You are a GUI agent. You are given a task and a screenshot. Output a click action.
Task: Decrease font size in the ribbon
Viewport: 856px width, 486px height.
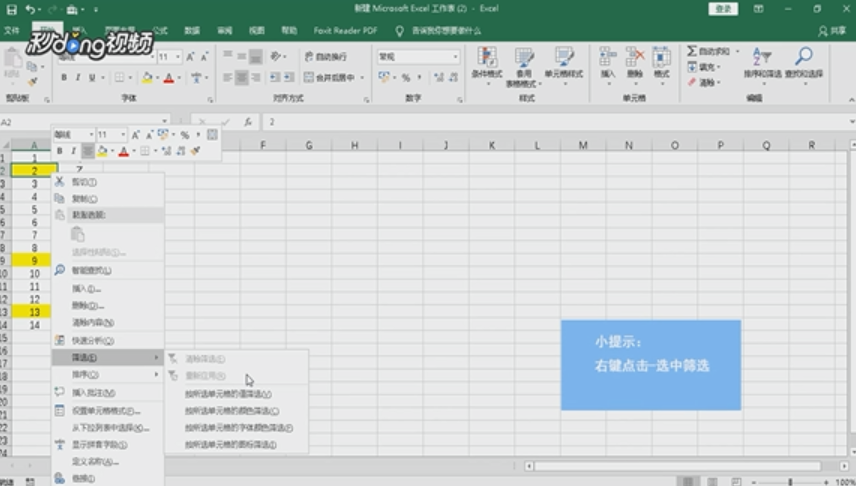[x=205, y=57]
